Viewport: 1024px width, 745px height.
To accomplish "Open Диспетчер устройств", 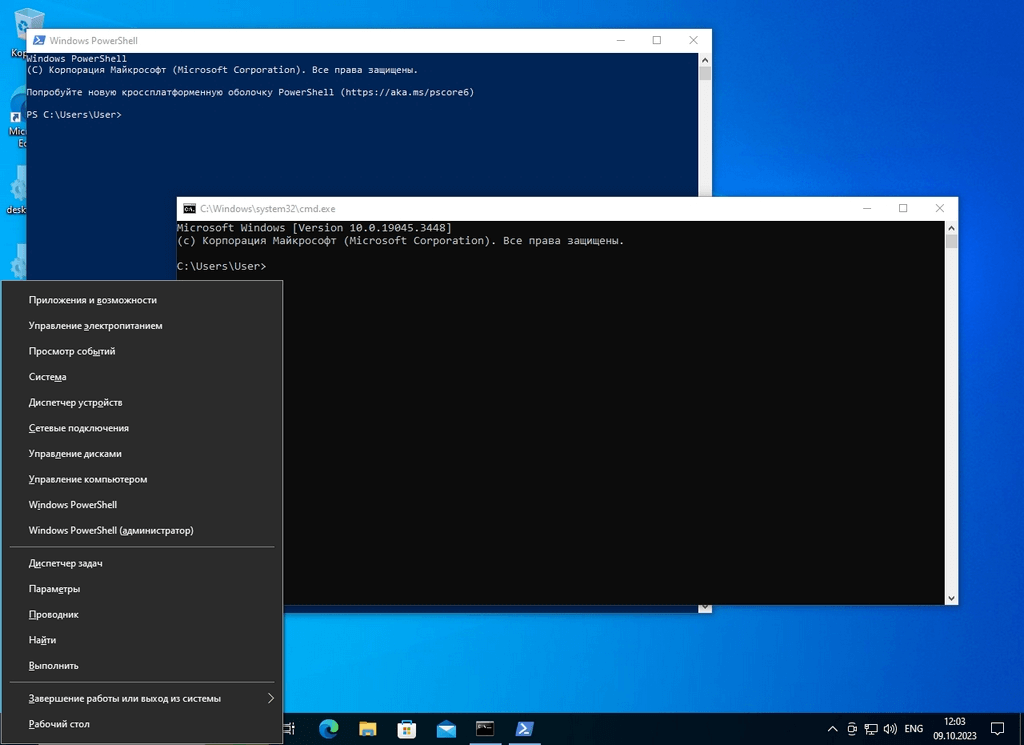I will tap(142, 402).
